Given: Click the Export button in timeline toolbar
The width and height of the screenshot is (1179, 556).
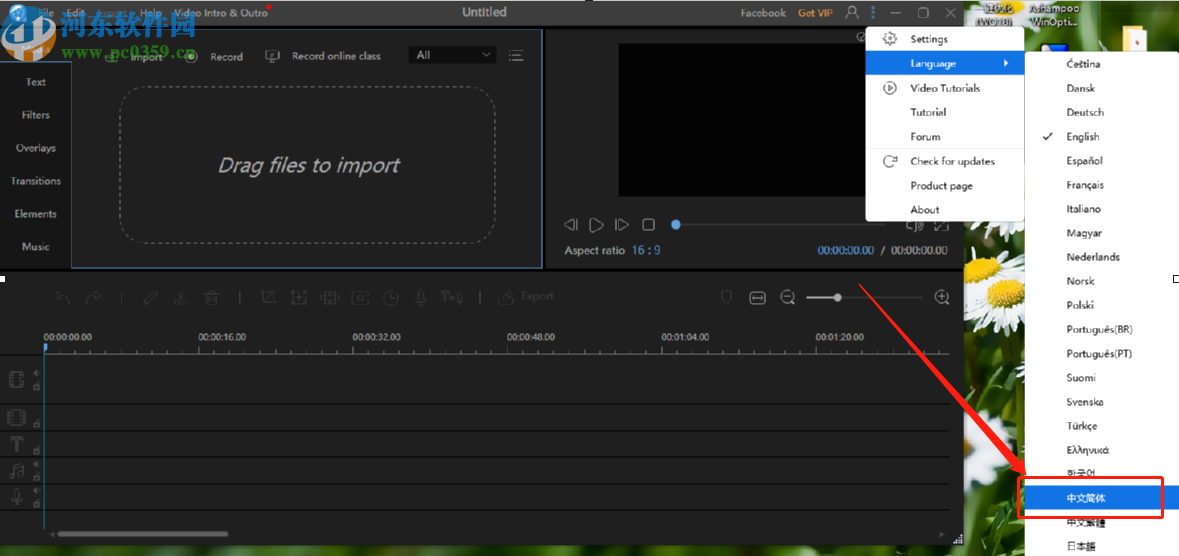Looking at the screenshot, I should 526,296.
